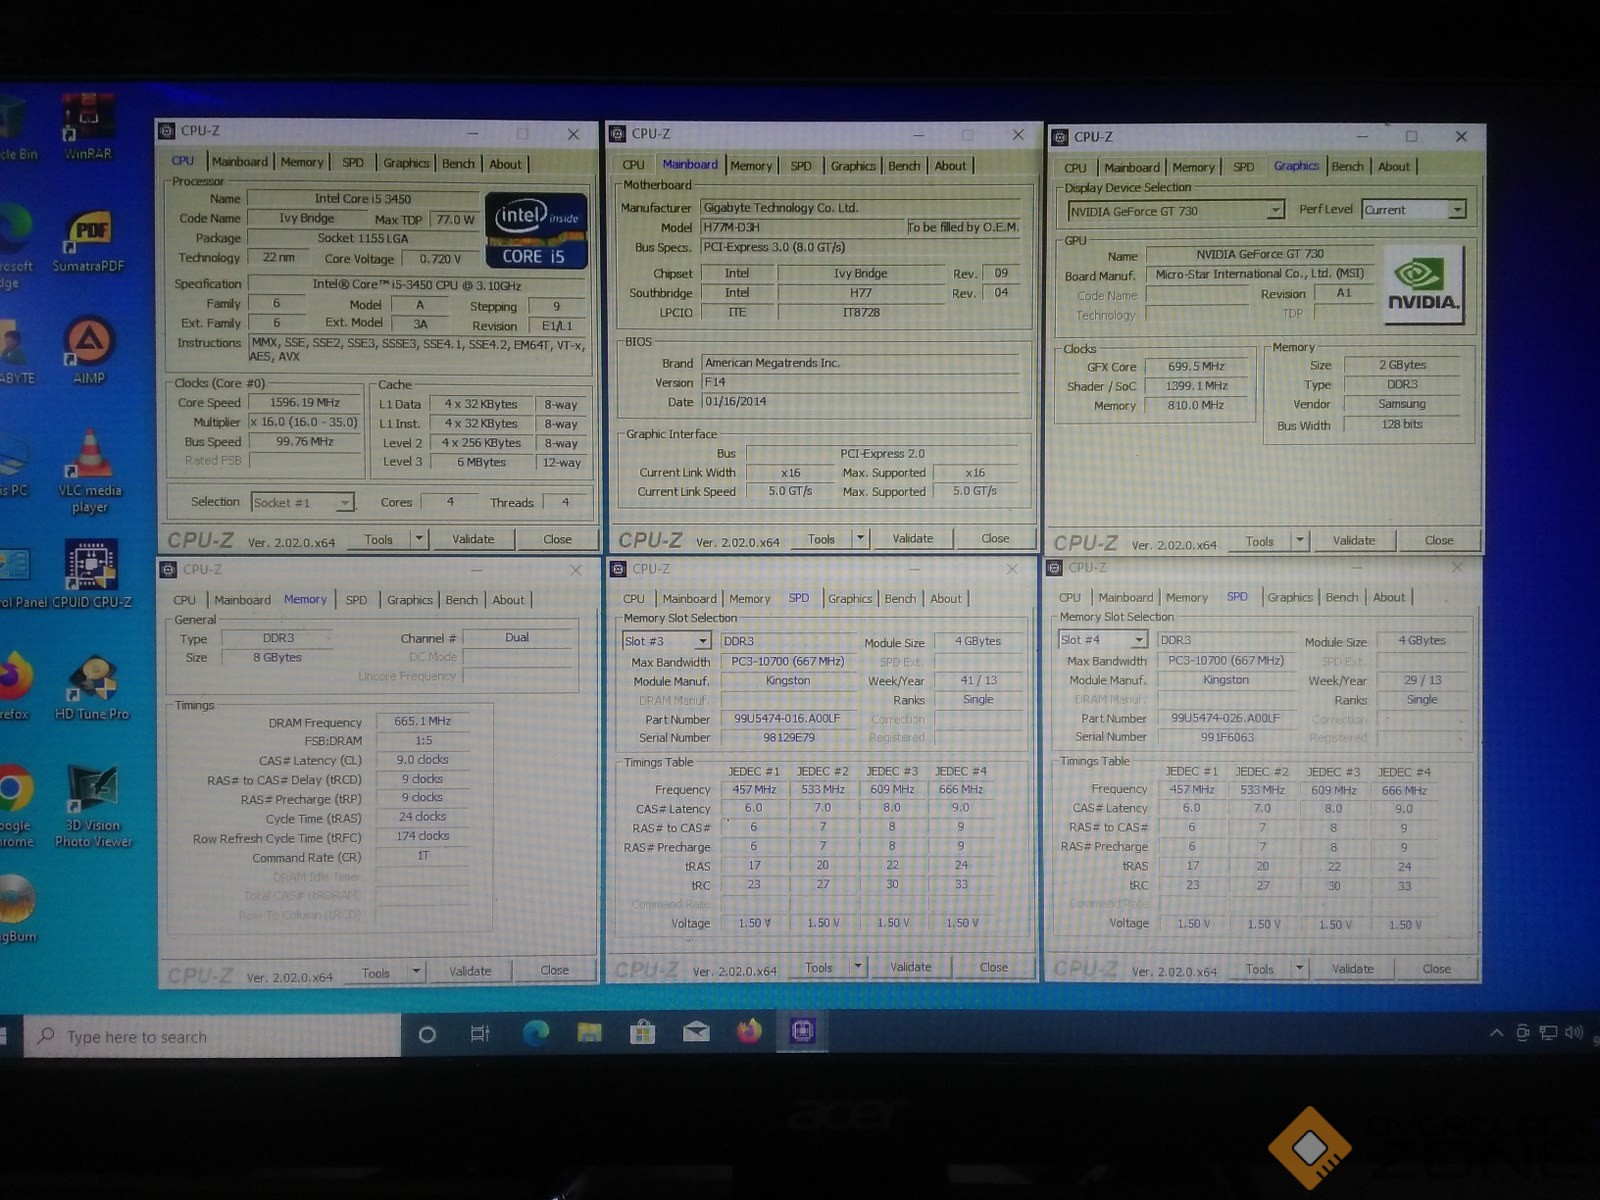This screenshot has width=1600, height=1200.
Task: Expand Tools arrow in Graphics window
Action: [x=1300, y=541]
